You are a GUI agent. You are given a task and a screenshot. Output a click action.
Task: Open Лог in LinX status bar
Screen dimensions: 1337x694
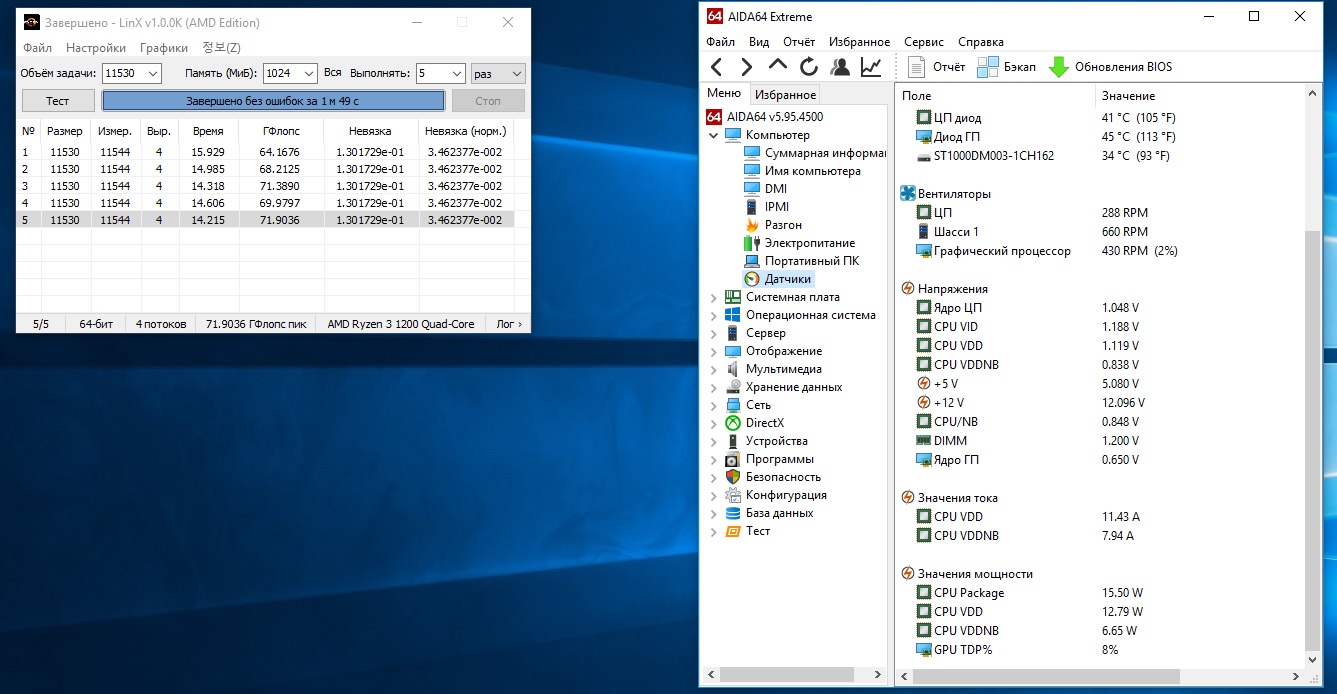click(509, 324)
